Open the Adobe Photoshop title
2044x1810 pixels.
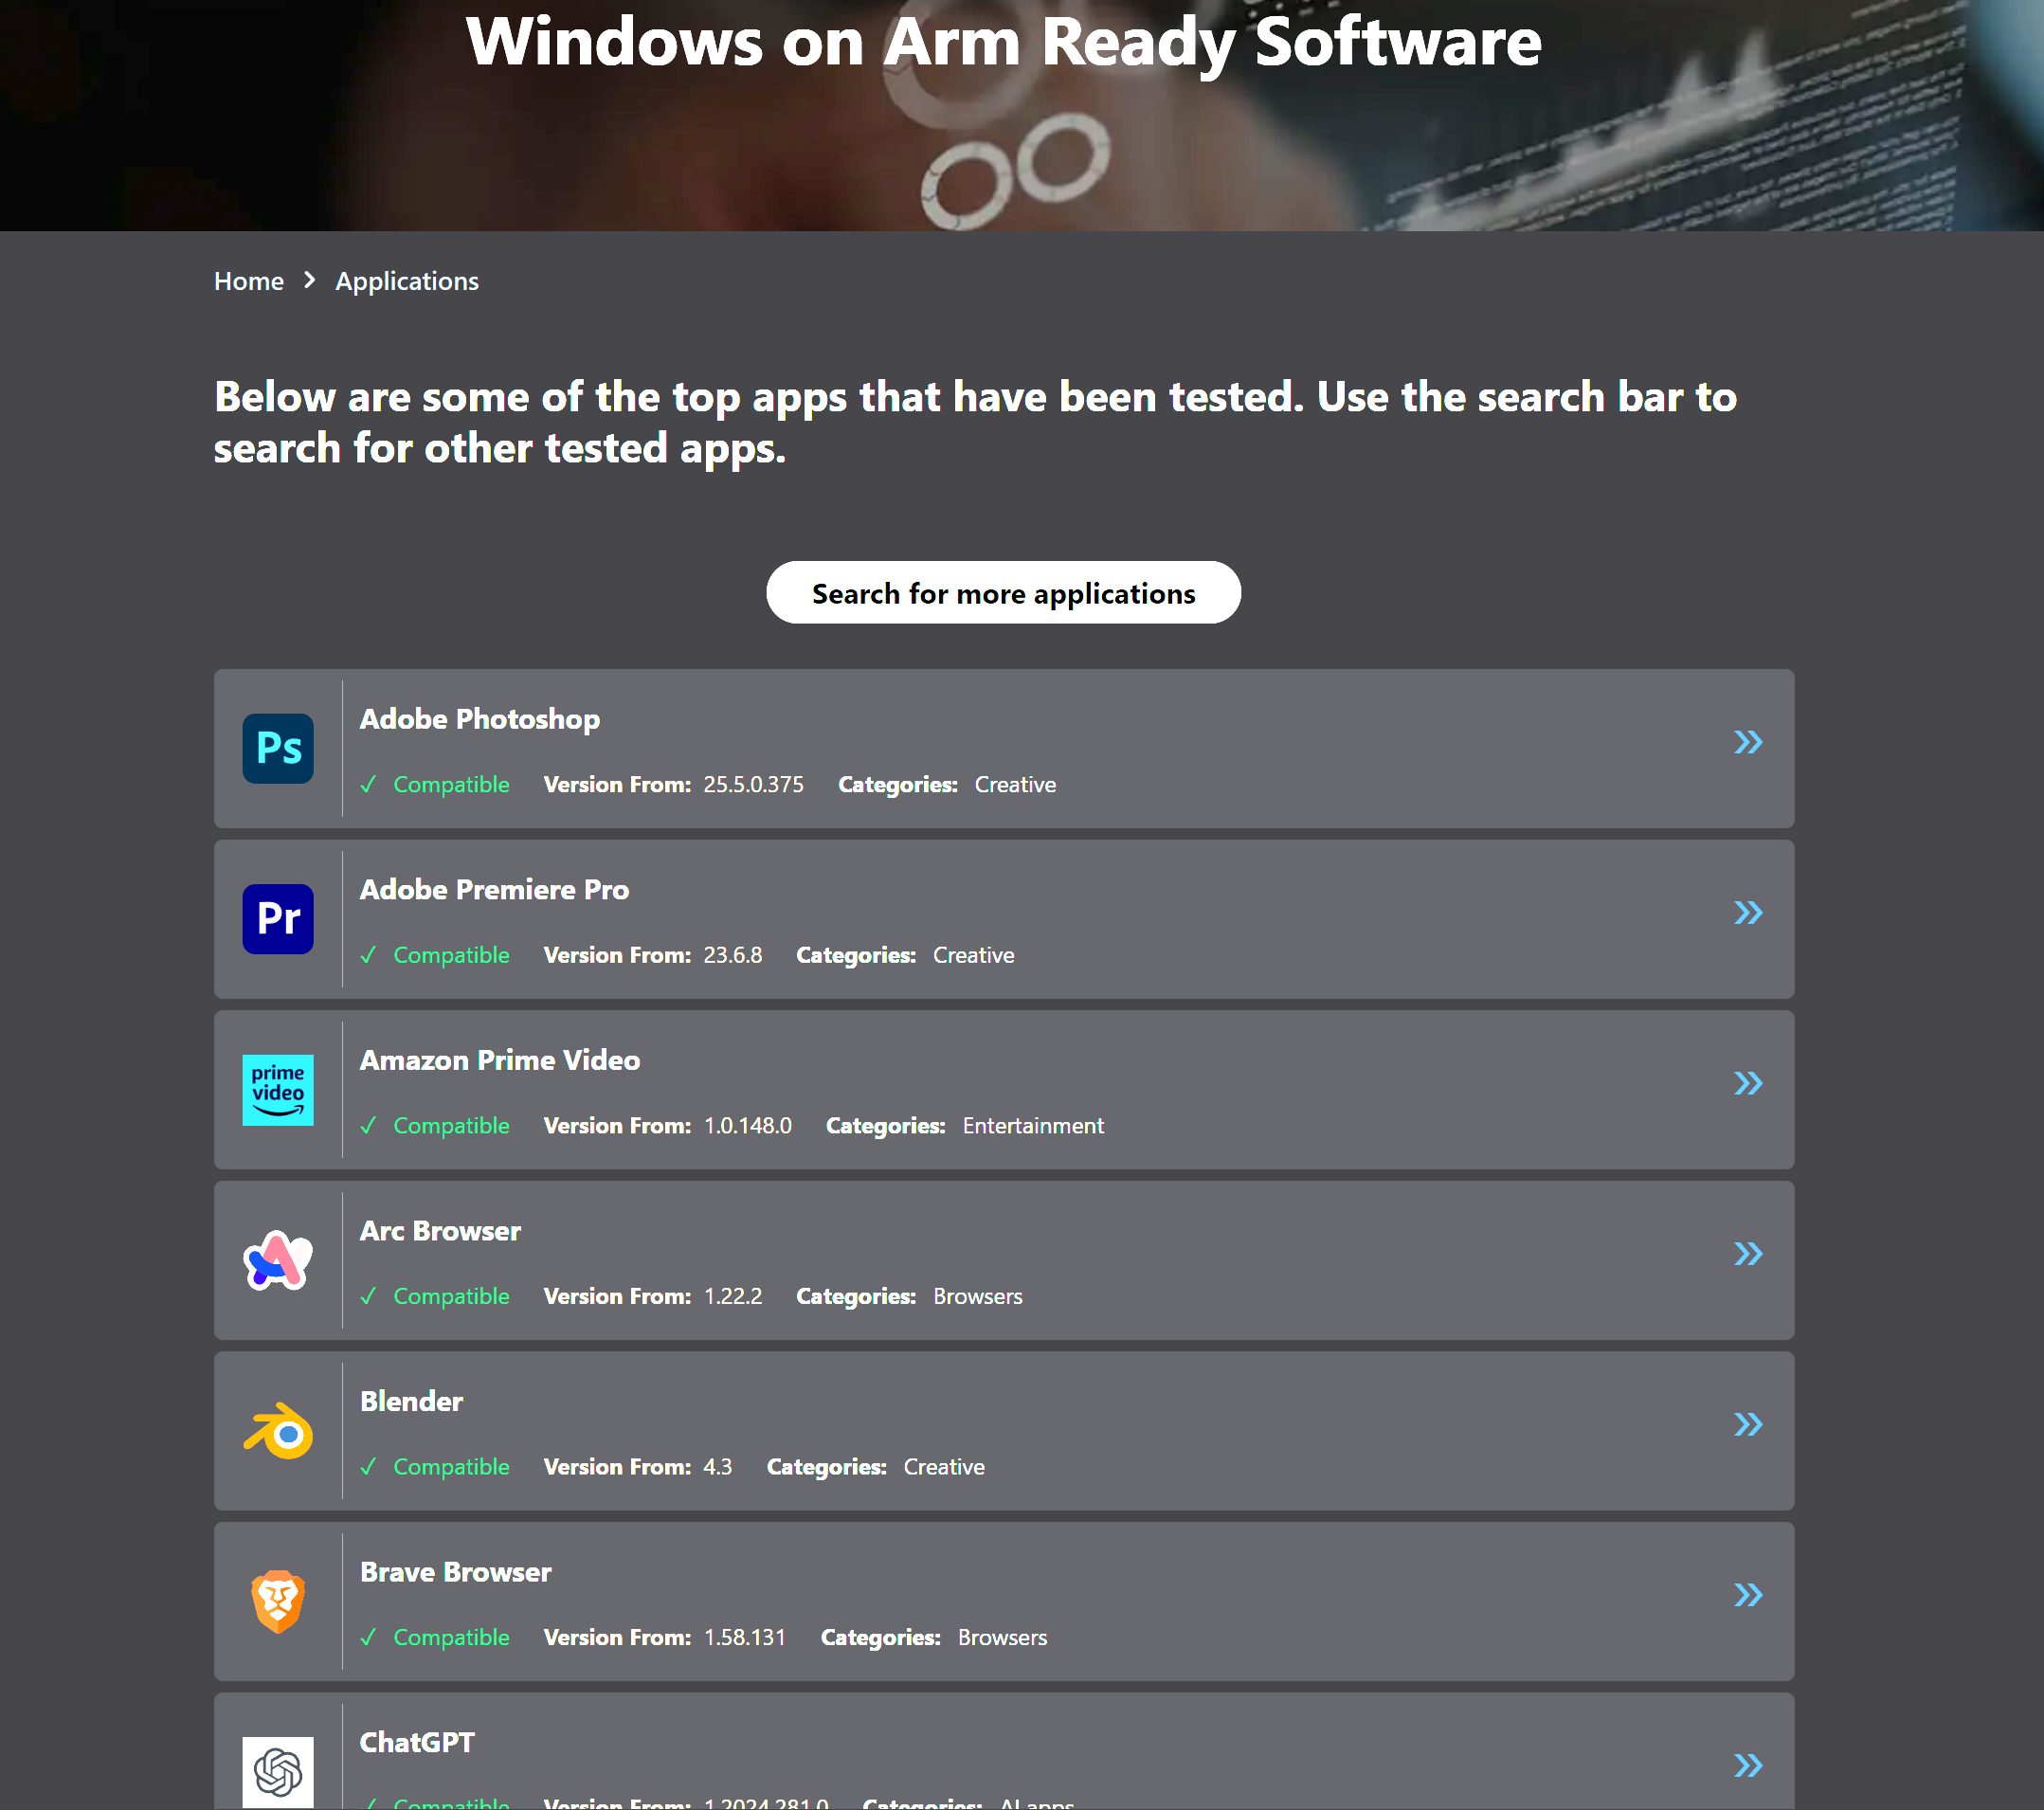tap(480, 719)
